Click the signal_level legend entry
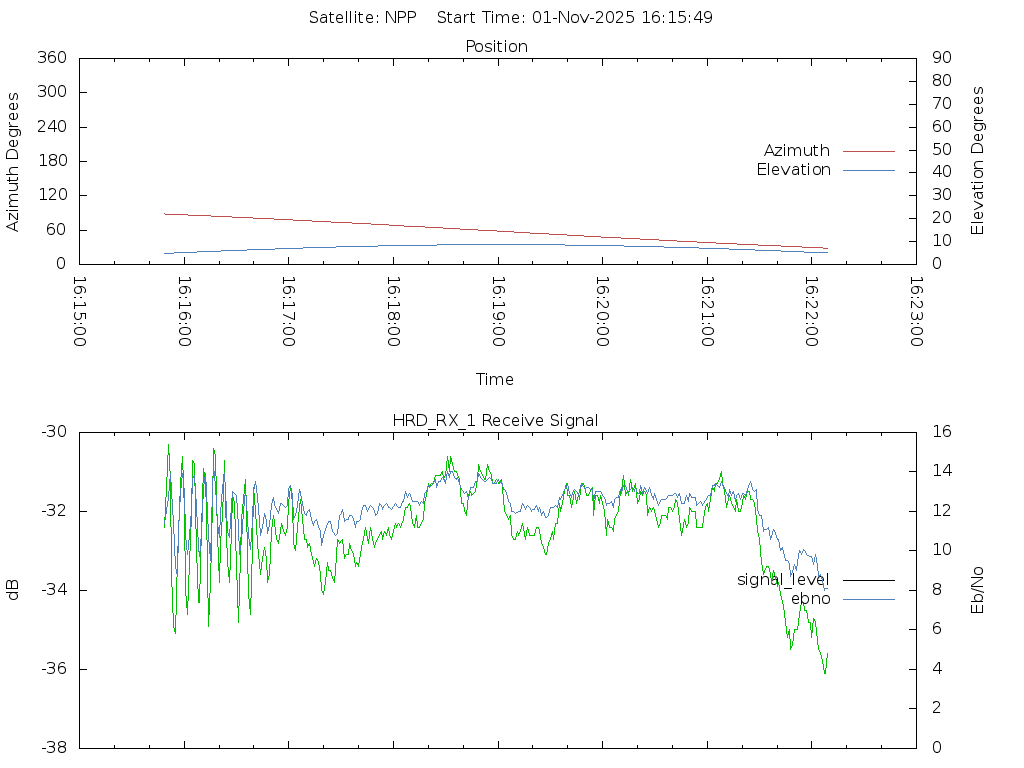The height and width of the screenshot is (768, 1024). (783, 580)
